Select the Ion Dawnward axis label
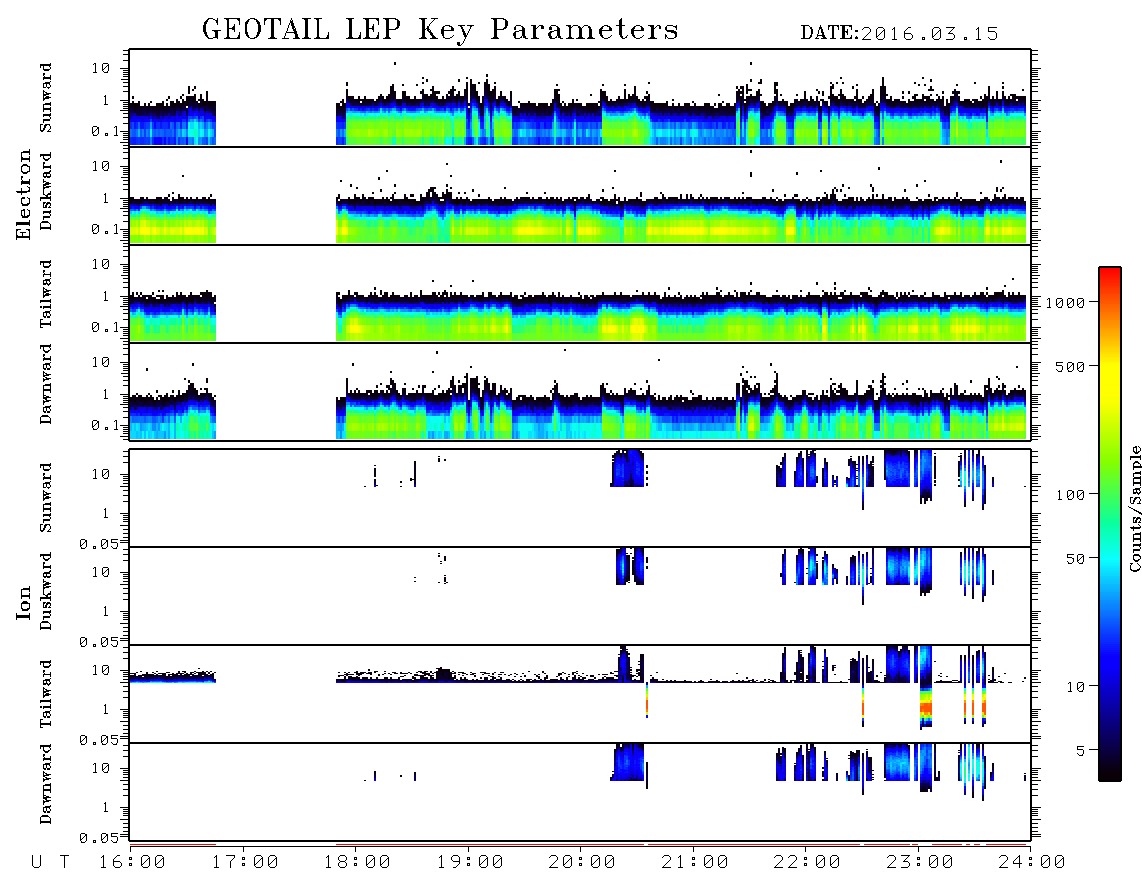The height and width of the screenshot is (880, 1142). point(45,784)
